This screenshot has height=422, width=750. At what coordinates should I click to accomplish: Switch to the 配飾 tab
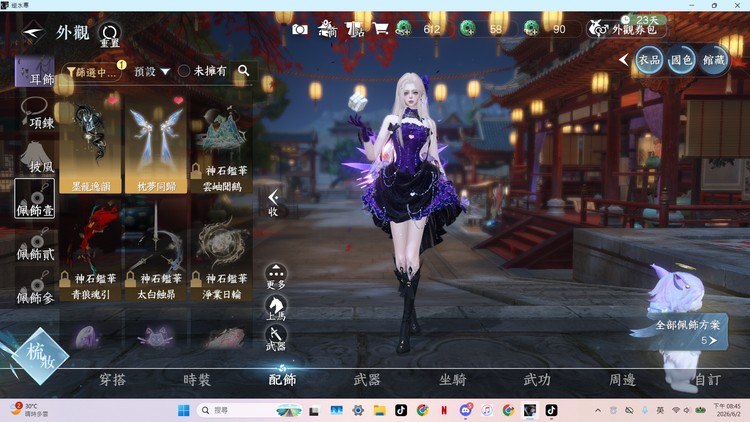tap(282, 379)
